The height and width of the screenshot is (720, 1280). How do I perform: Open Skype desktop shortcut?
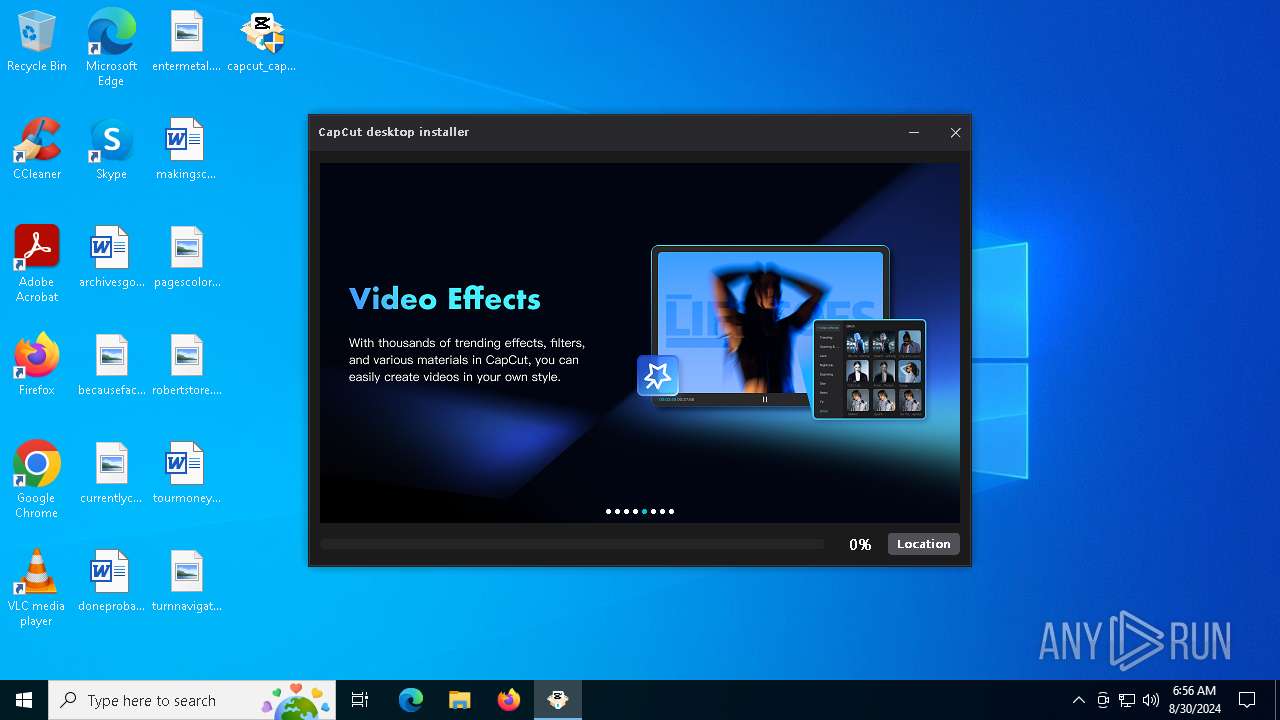click(111, 149)
